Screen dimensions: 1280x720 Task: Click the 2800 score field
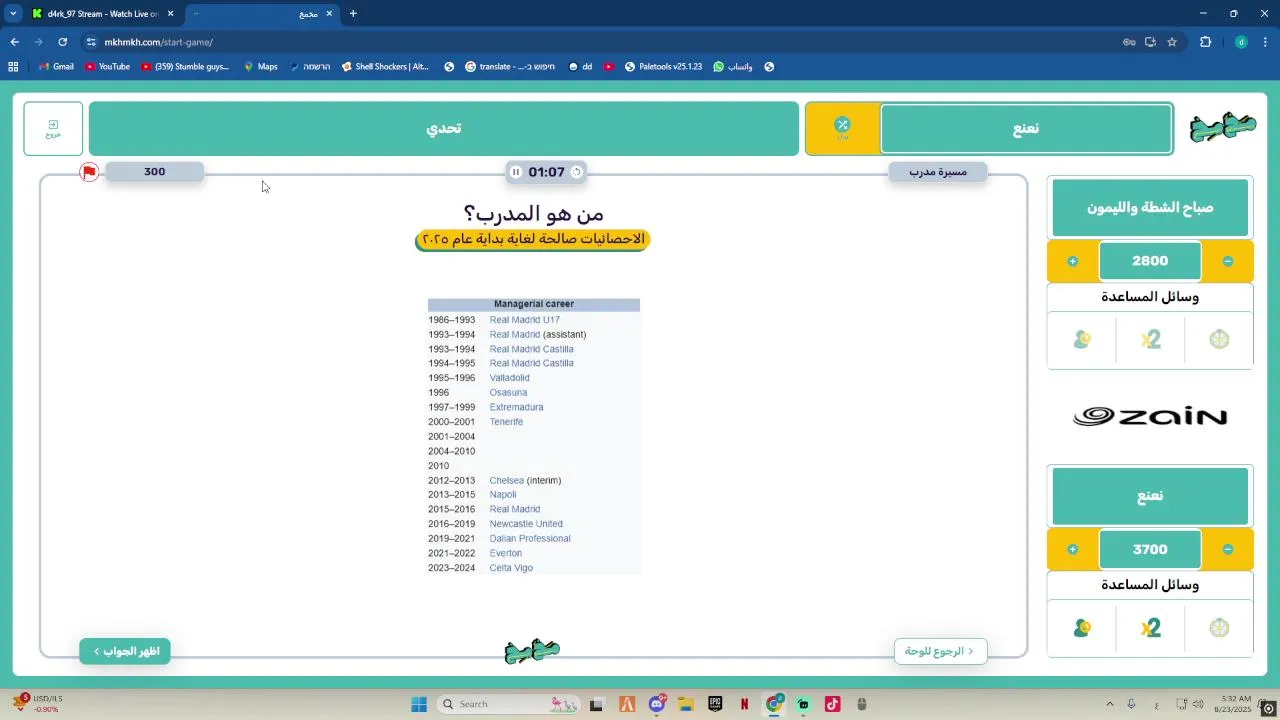point(1150,261)
